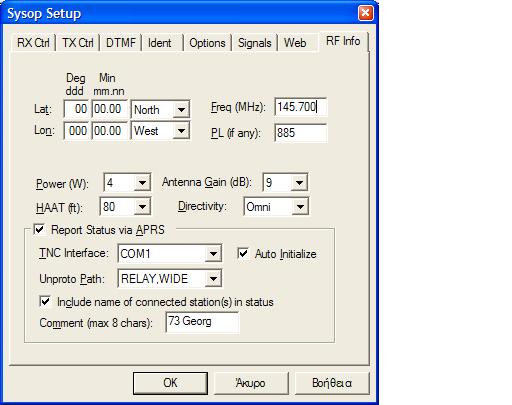This screenshot has width=512, height=405.
Task: Toggle Report Status via APRS checkbox
Action: [39, 230]
